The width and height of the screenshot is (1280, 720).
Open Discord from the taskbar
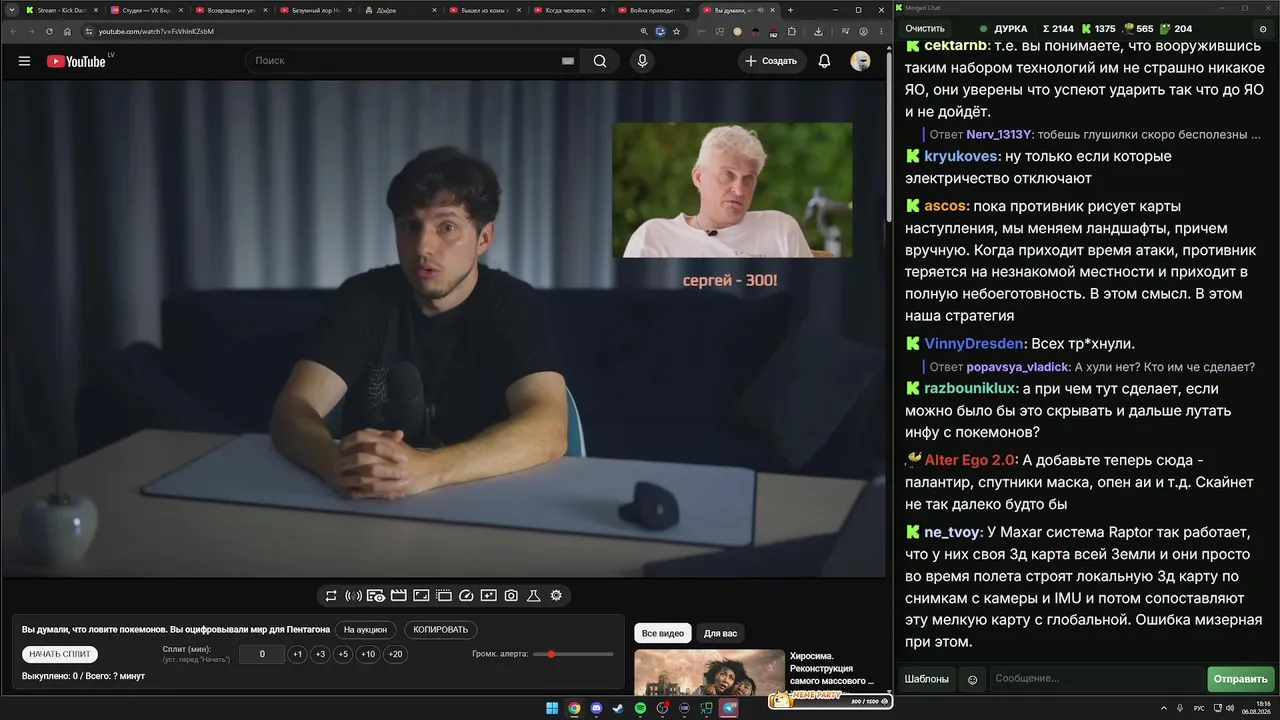pos(596,708)
